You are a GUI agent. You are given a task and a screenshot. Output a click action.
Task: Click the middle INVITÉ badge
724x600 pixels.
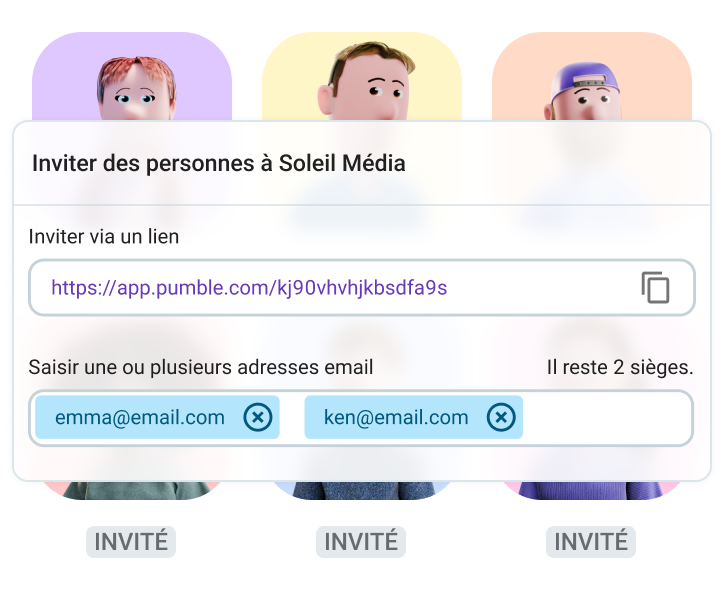[x=361, y=542]
